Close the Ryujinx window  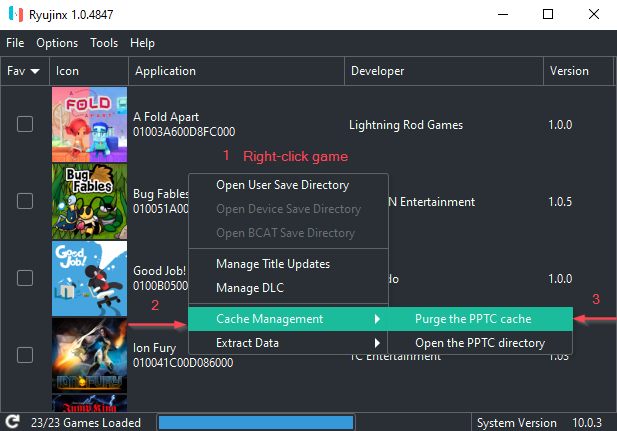(x=594, y=15)
